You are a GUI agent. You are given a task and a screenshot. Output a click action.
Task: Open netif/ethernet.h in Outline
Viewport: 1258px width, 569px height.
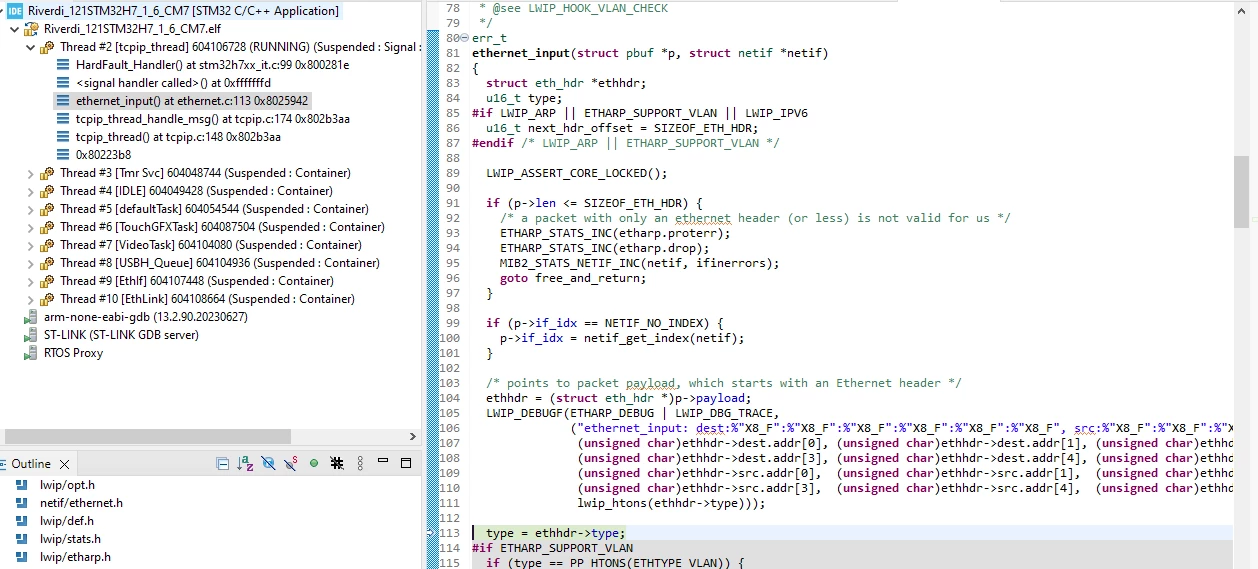[x=81, y=503]
